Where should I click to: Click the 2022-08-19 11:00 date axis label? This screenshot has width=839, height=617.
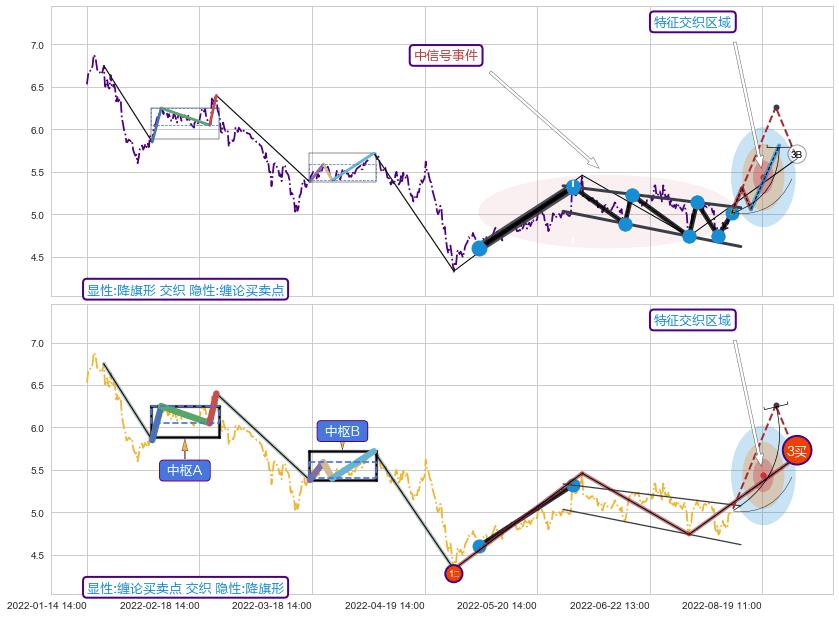722,606
